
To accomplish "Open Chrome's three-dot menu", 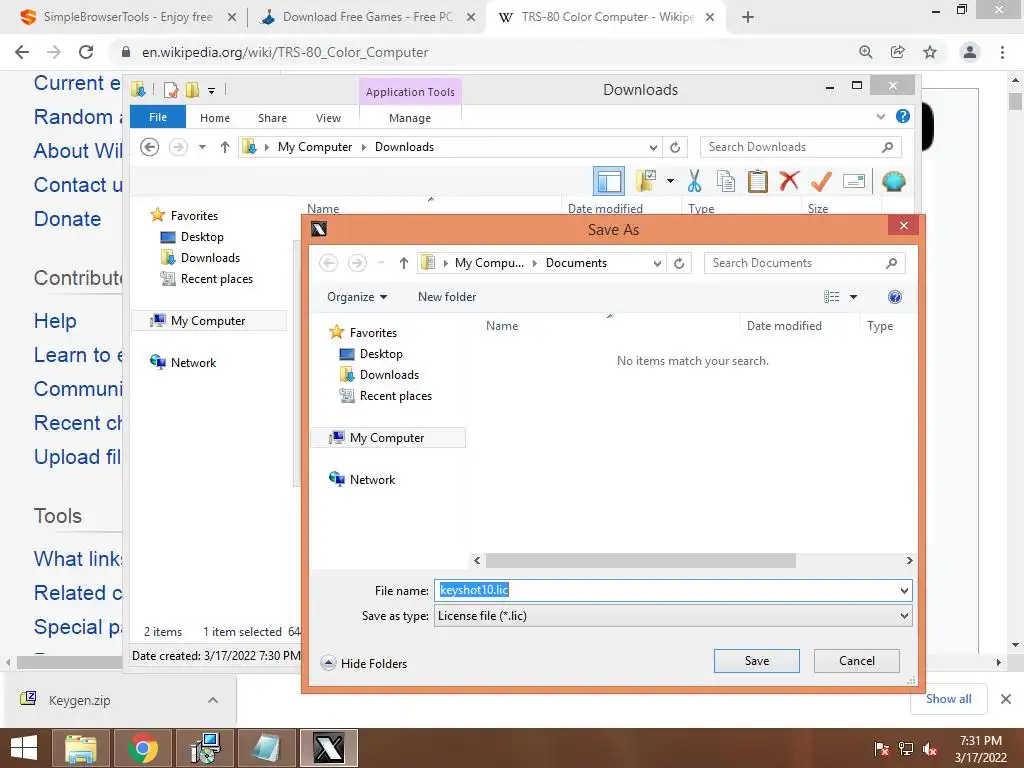I will tap(1002, 52).
